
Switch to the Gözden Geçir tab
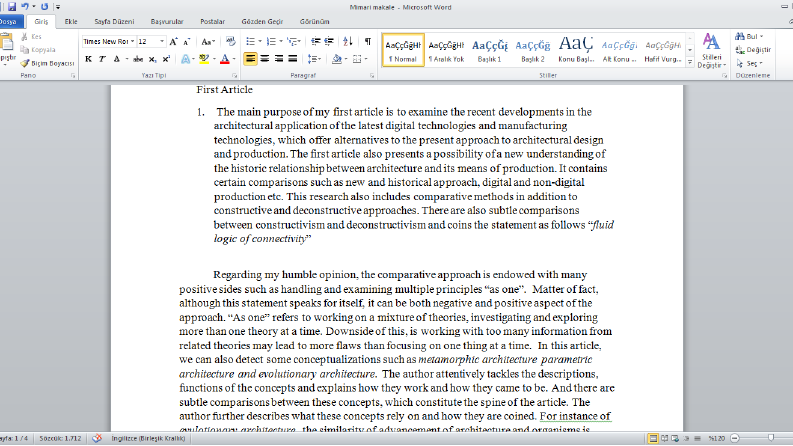point(262,22)
